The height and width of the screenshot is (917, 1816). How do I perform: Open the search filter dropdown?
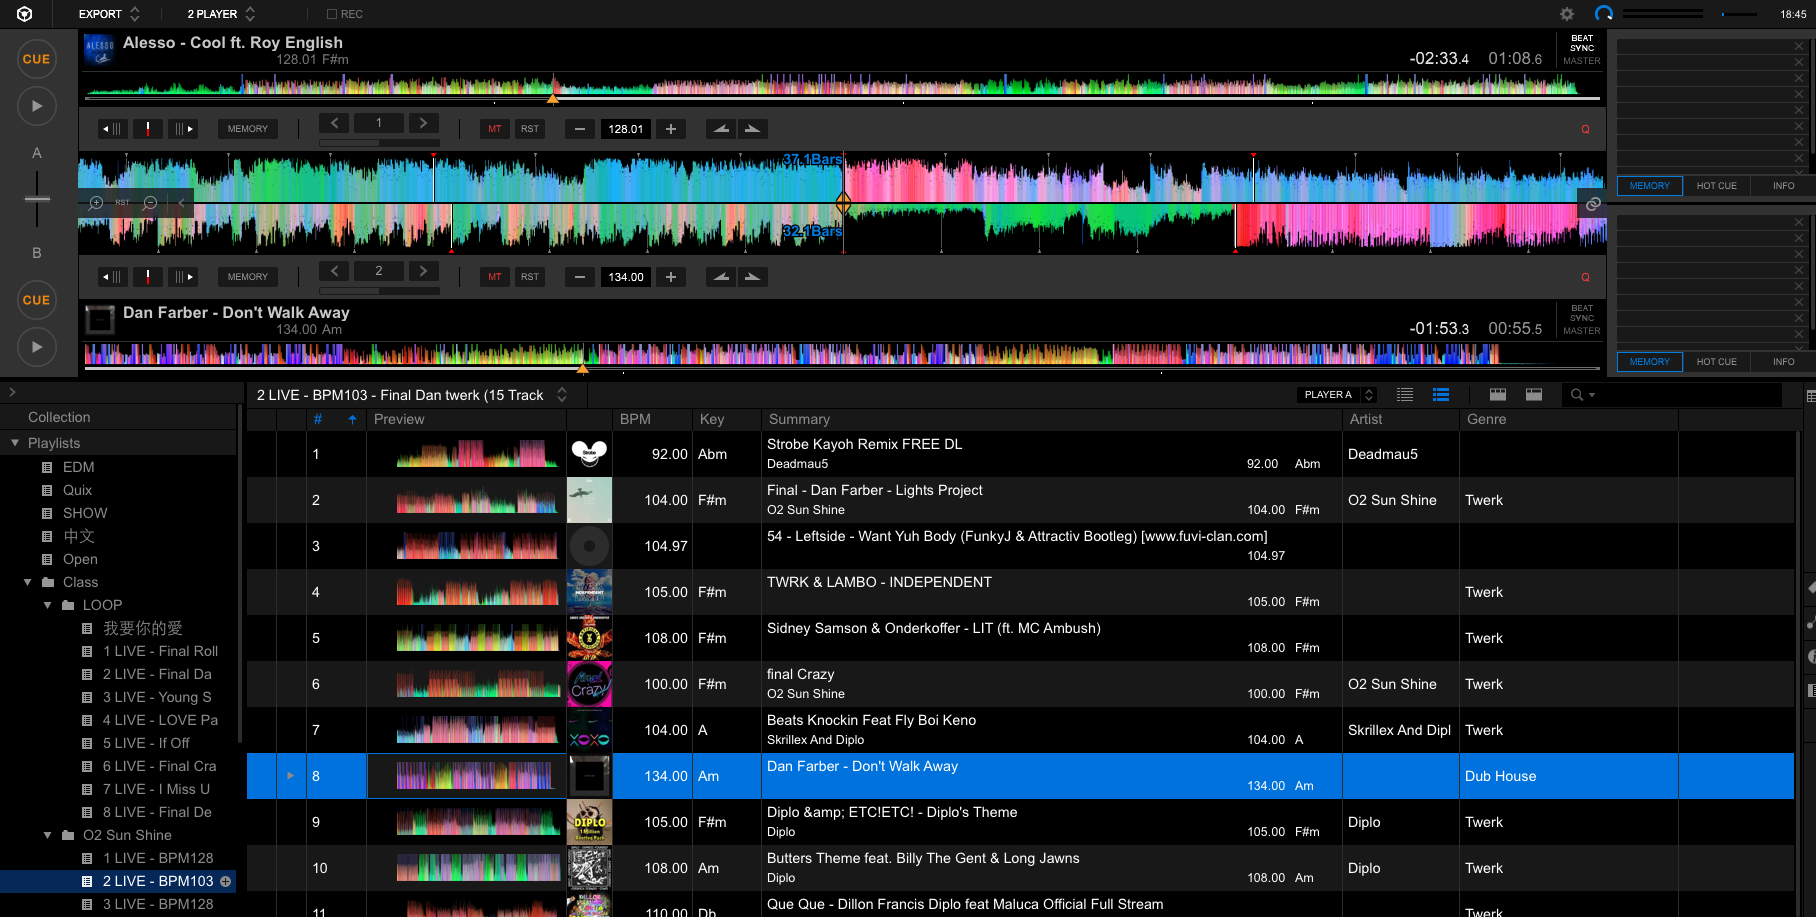coord(1581,395)
